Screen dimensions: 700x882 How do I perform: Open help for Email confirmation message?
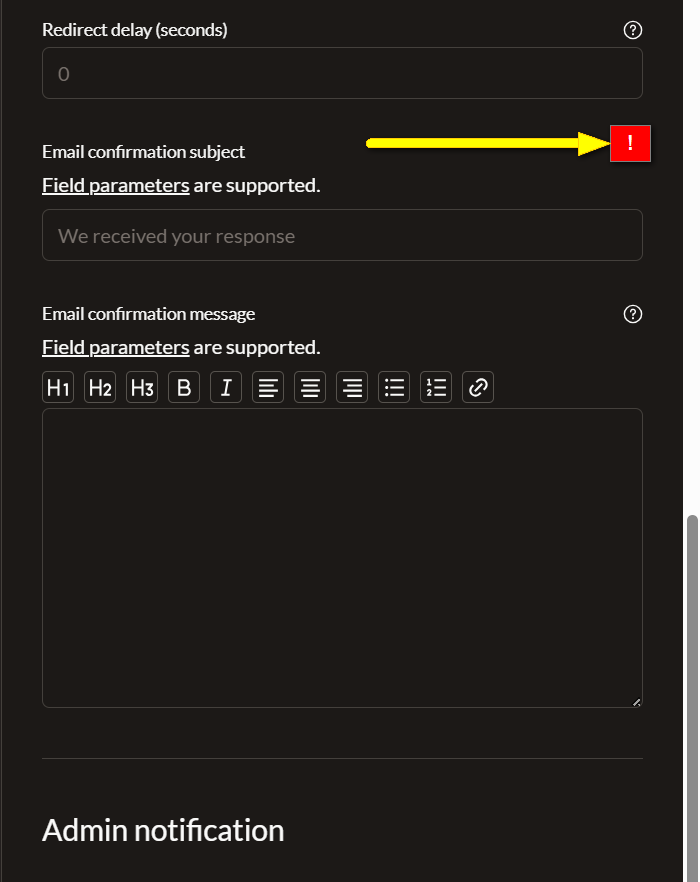[633, 314]
